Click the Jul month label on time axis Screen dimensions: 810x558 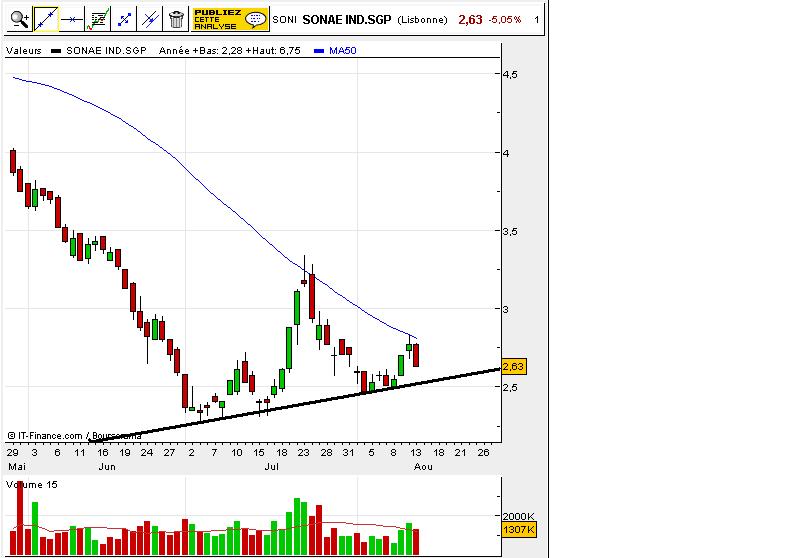click(x=271, y=467)
